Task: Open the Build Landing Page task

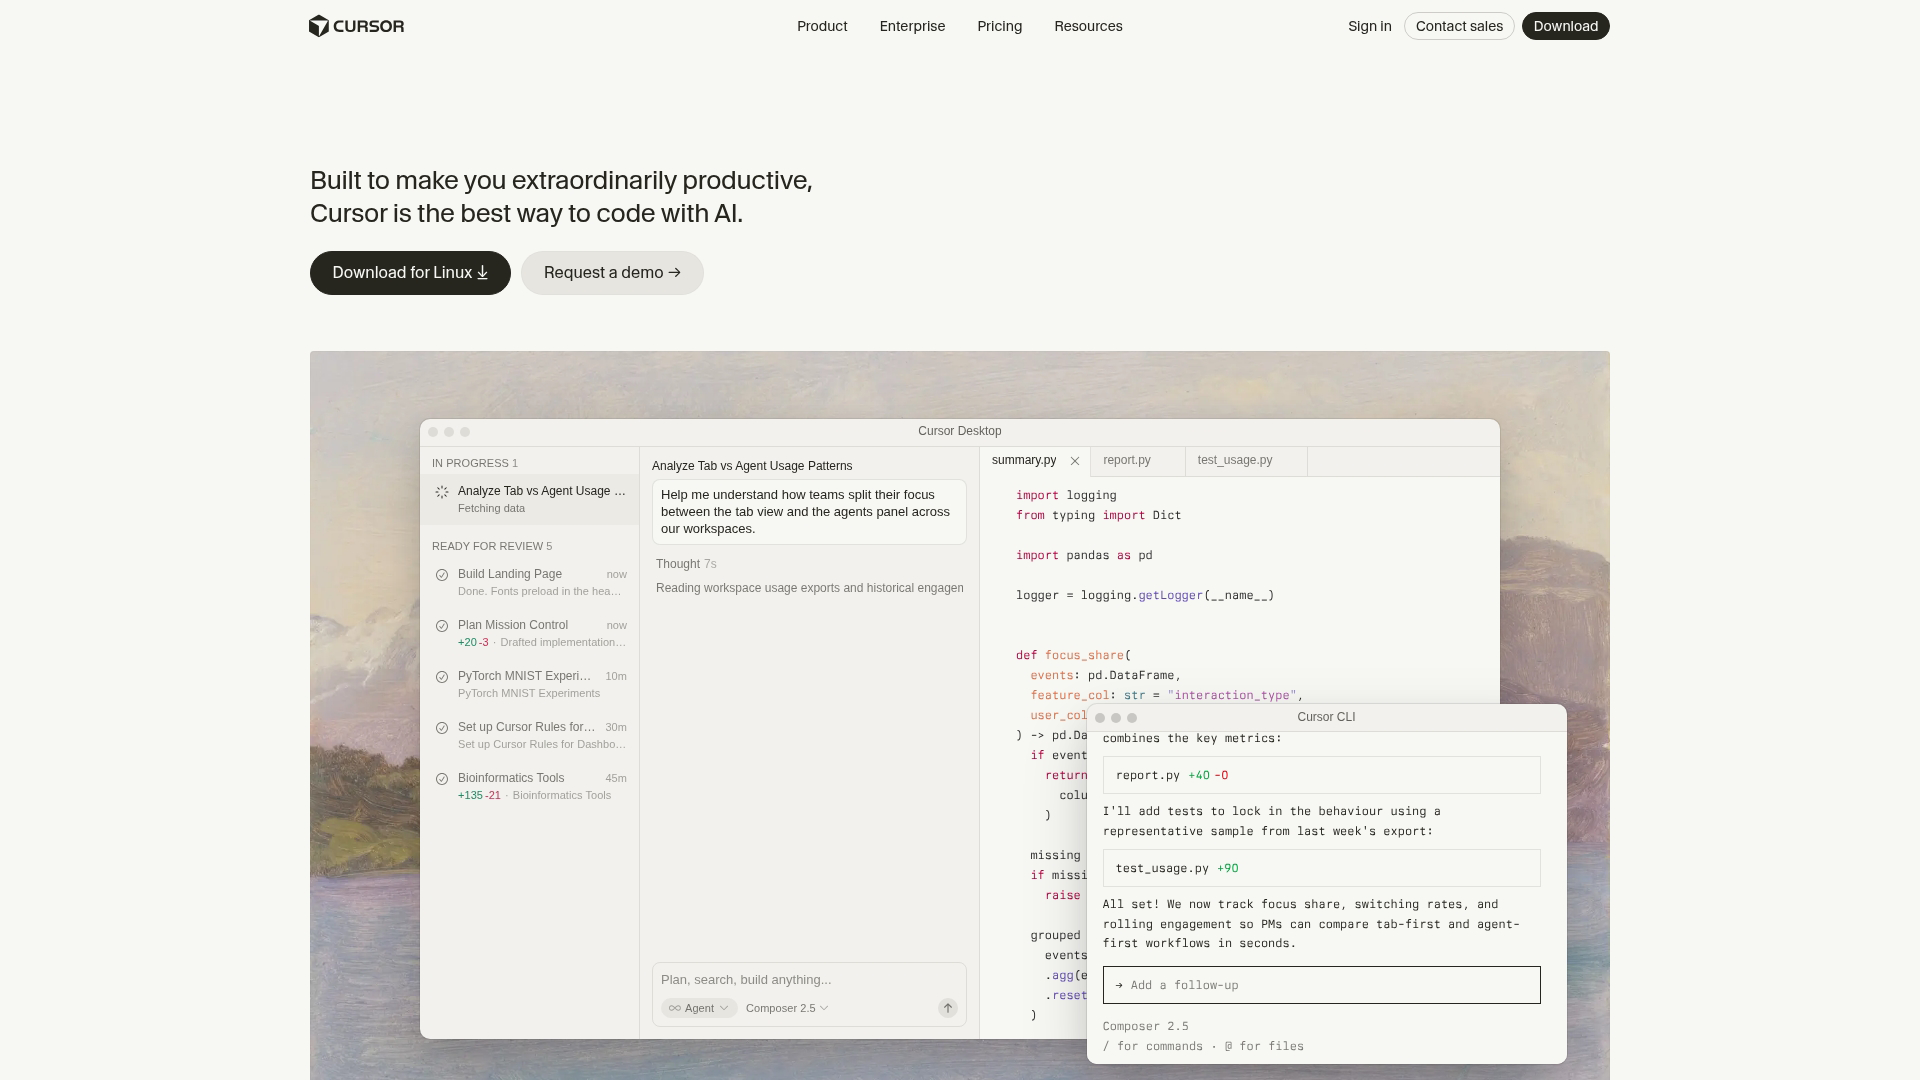Action: pyautogui.click(x=530, y=582)
